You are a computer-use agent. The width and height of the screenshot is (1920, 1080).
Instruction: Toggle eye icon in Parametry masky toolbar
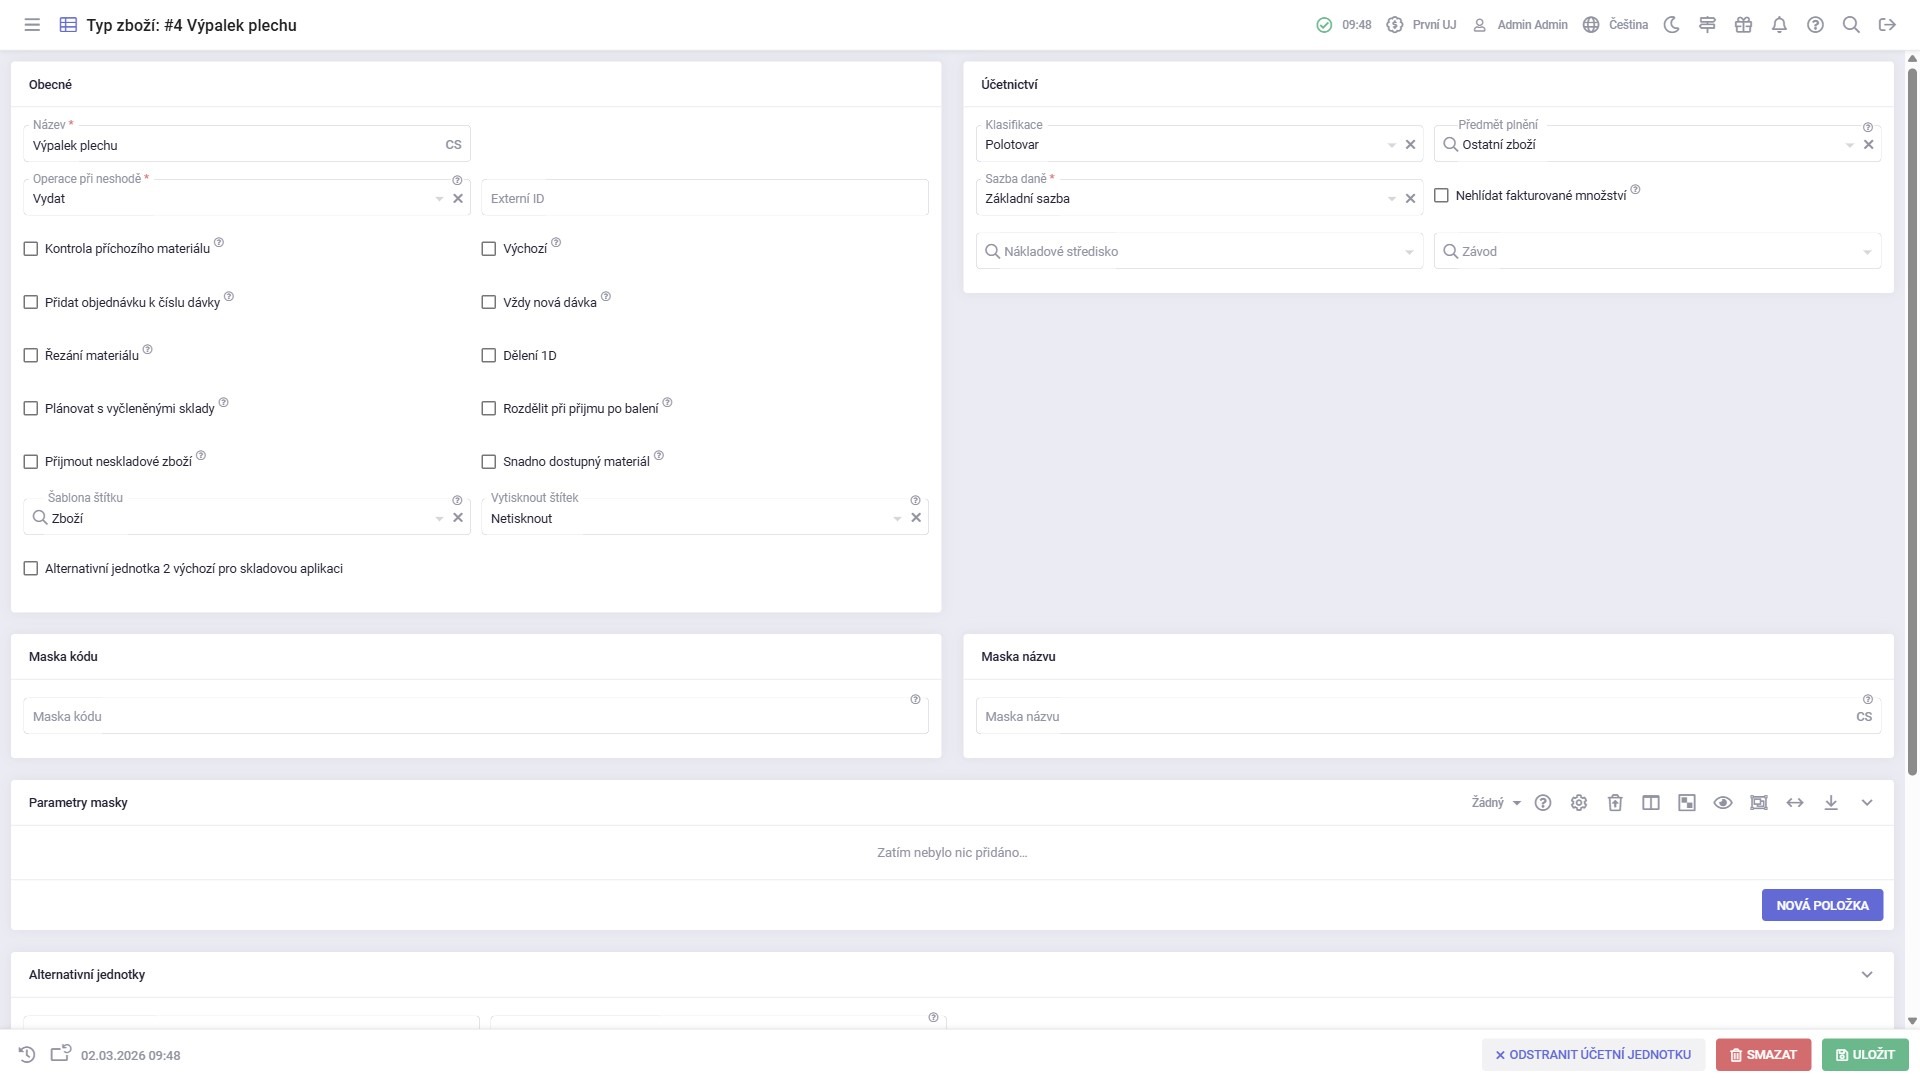point(1723,803)
